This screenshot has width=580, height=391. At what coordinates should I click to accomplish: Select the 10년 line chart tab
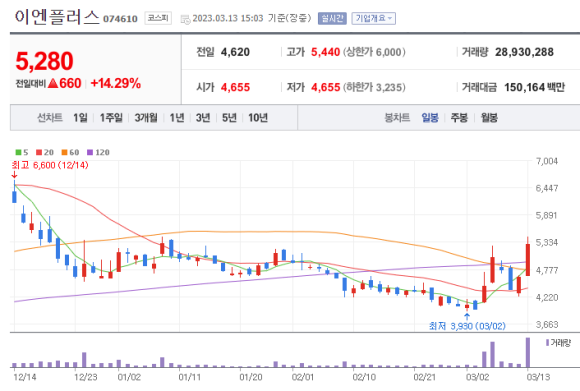point(258,118)
